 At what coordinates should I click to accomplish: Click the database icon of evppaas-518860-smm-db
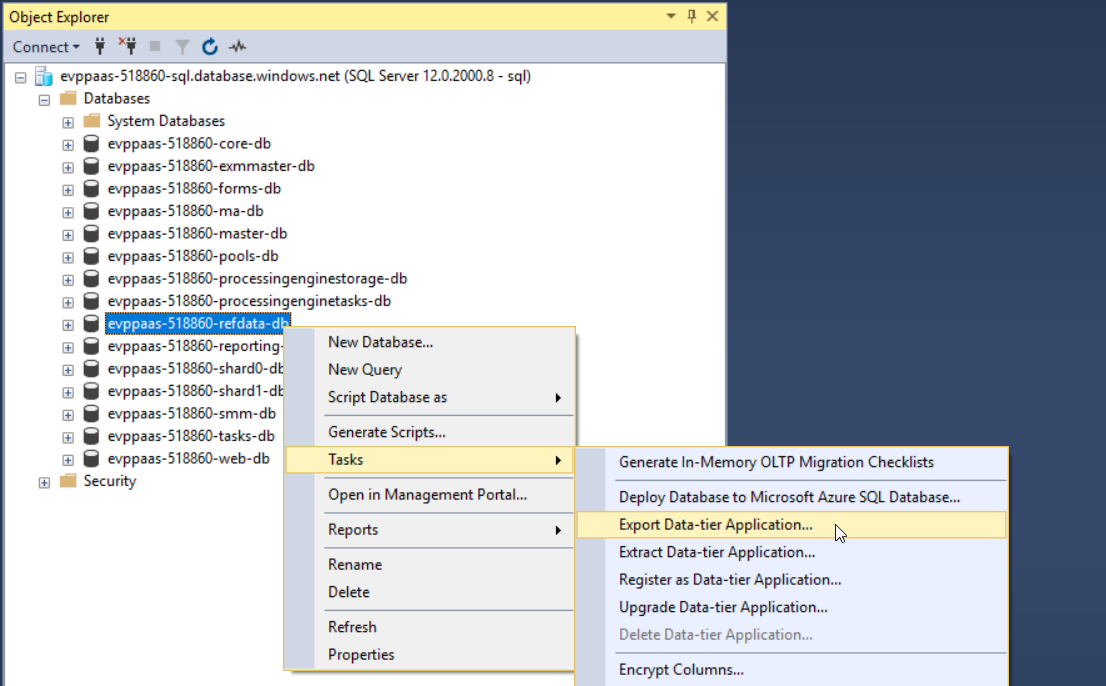point(91,414)
